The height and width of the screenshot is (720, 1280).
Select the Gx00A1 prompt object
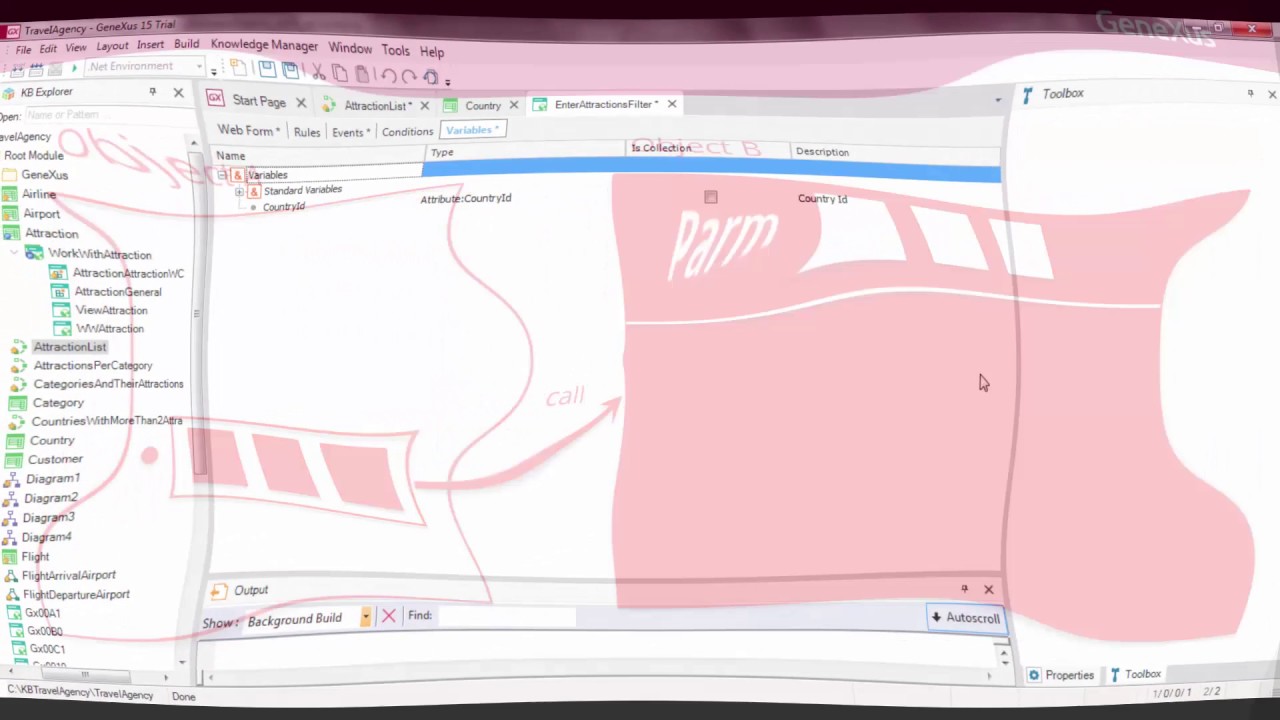tap(42, 613)
